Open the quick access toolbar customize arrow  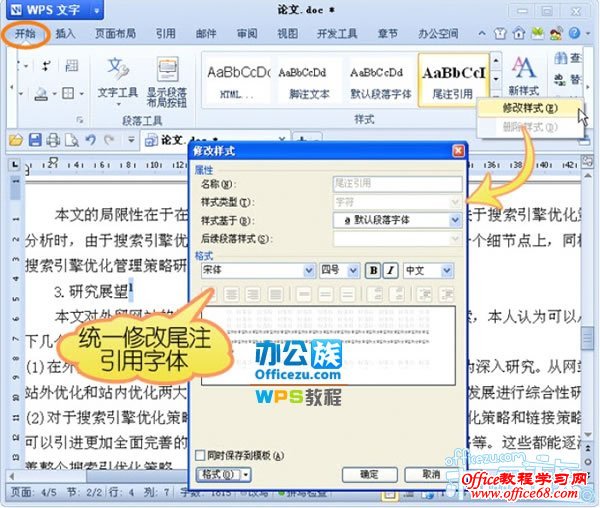point(131,140)
